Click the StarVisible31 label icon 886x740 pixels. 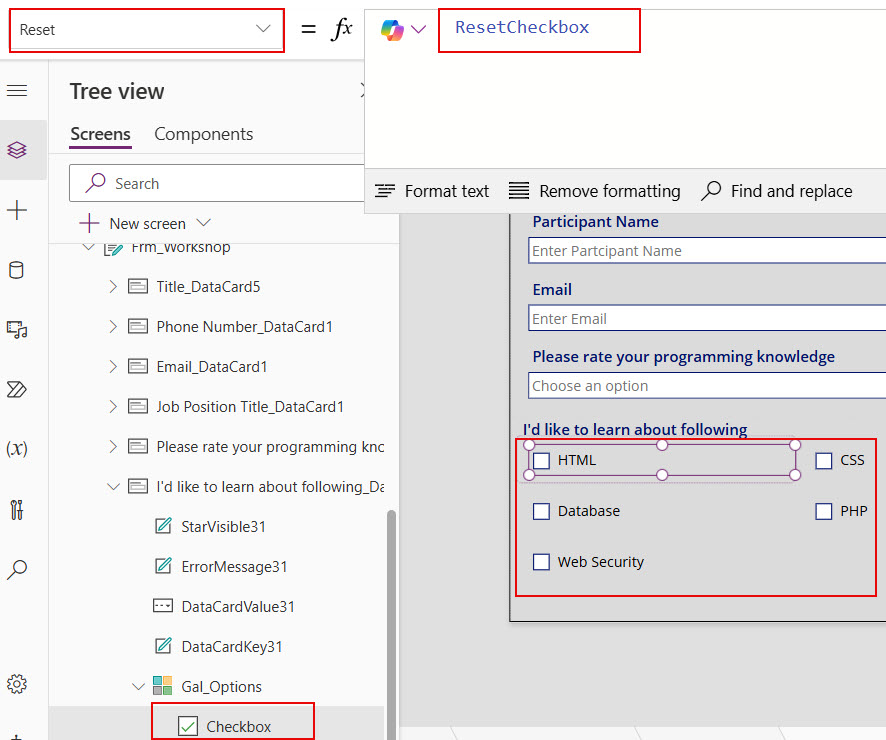point(163,526)
